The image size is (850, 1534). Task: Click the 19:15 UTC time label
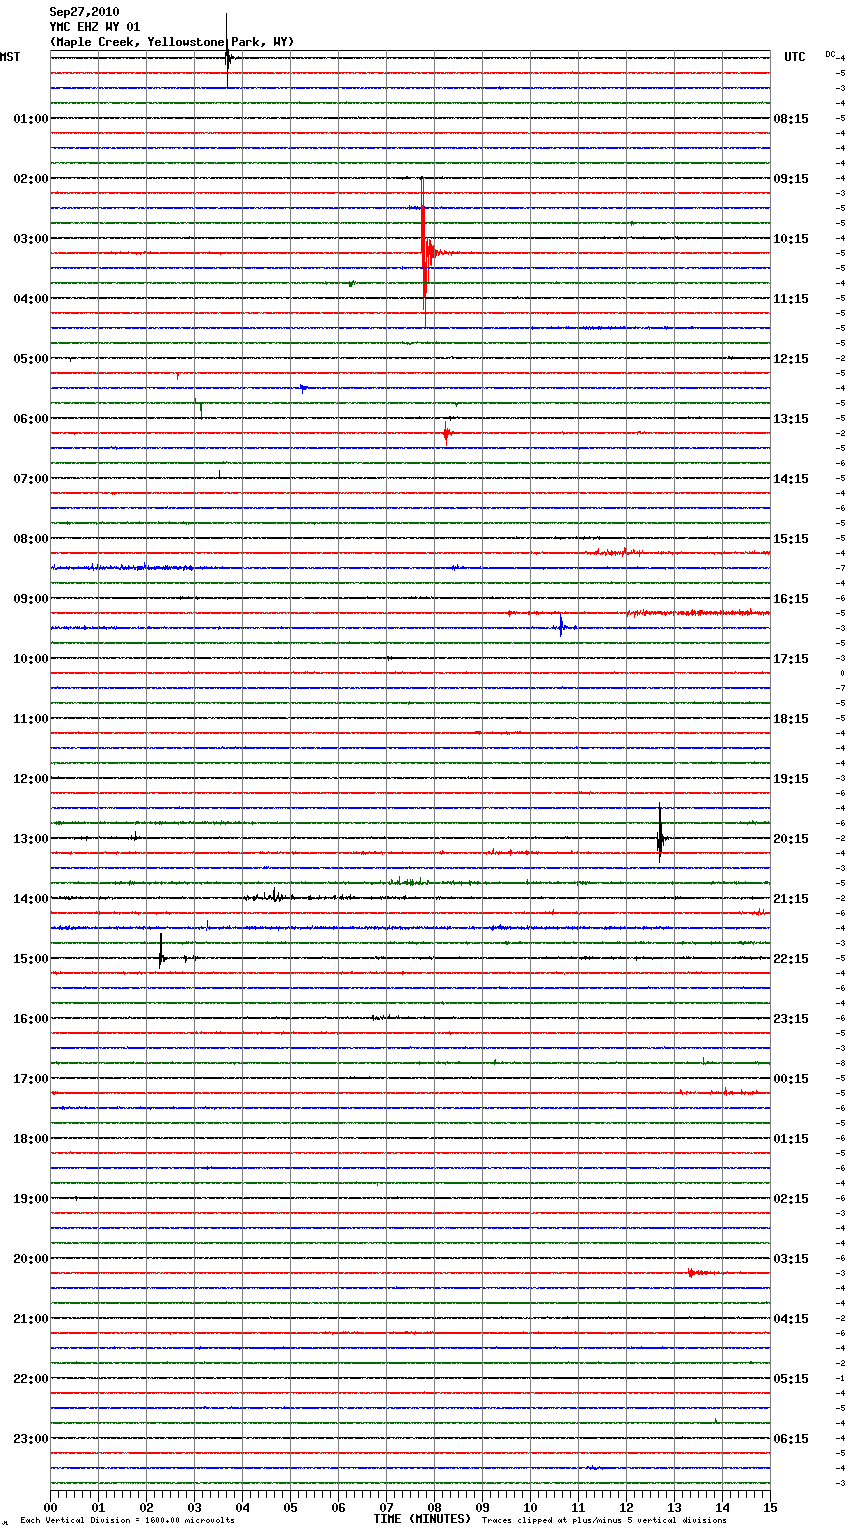pyautogui.click(x=791, y=779)
